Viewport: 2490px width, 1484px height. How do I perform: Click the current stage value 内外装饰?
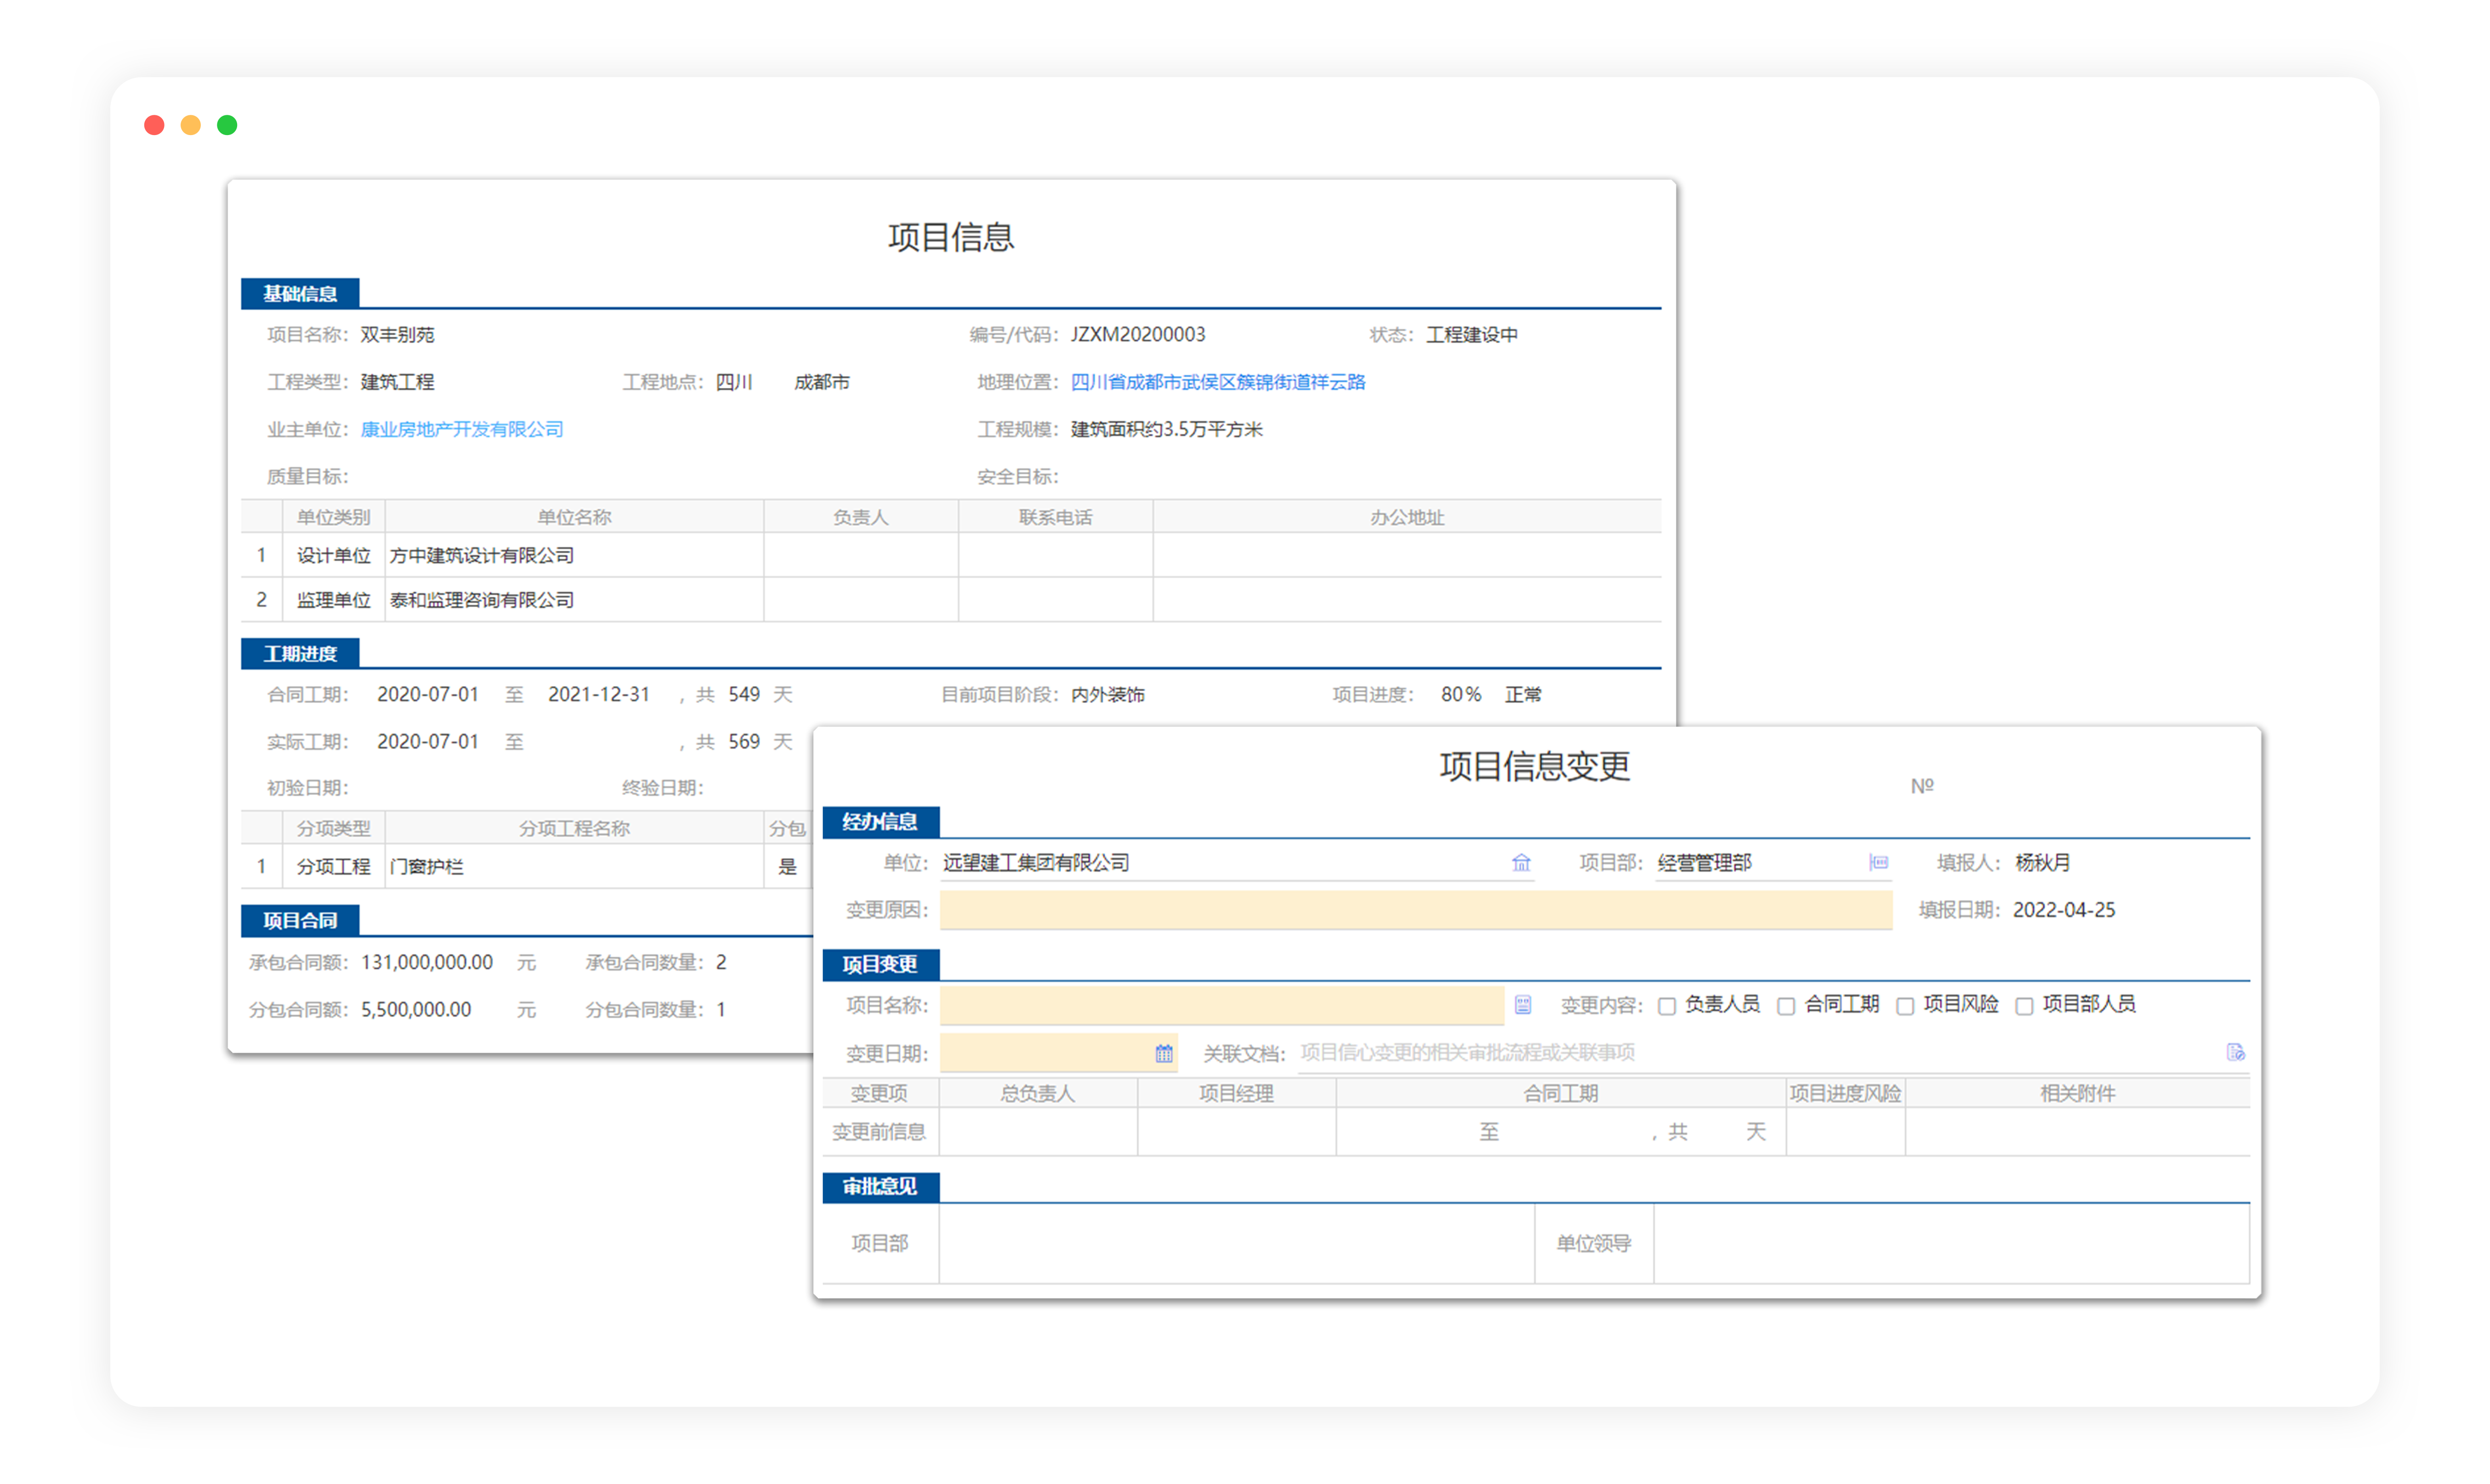pos(1107,694)
